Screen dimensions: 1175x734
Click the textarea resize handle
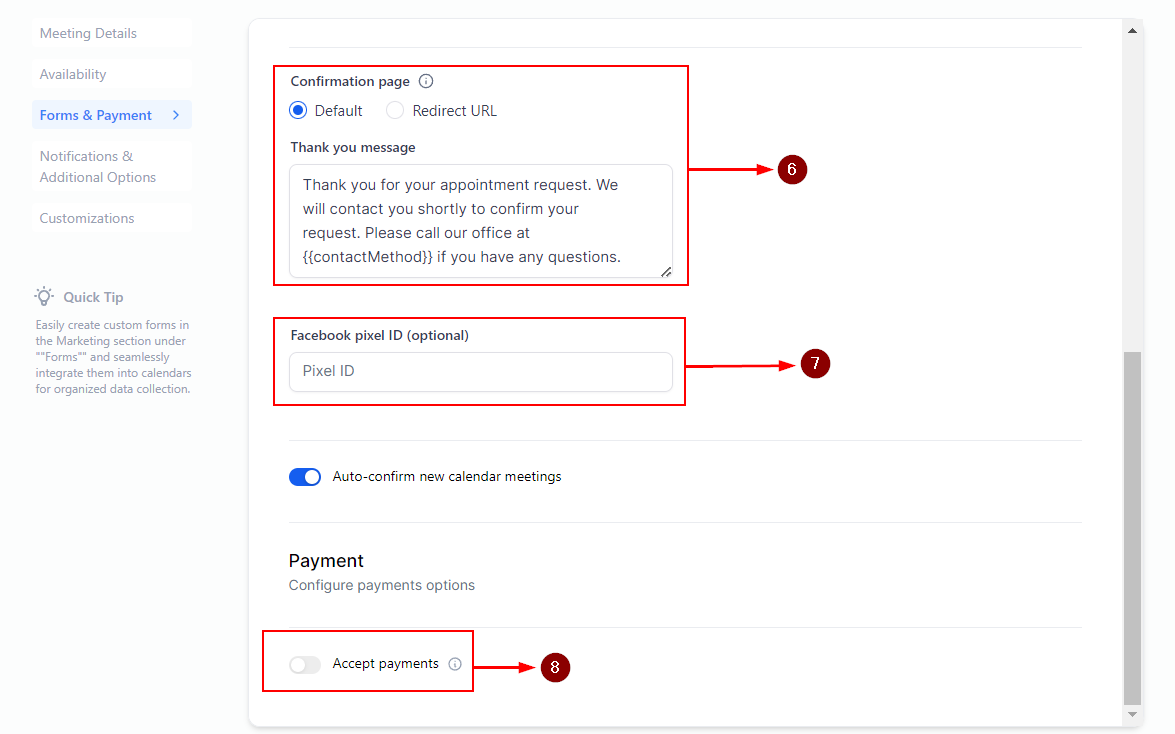coord(666,271)
